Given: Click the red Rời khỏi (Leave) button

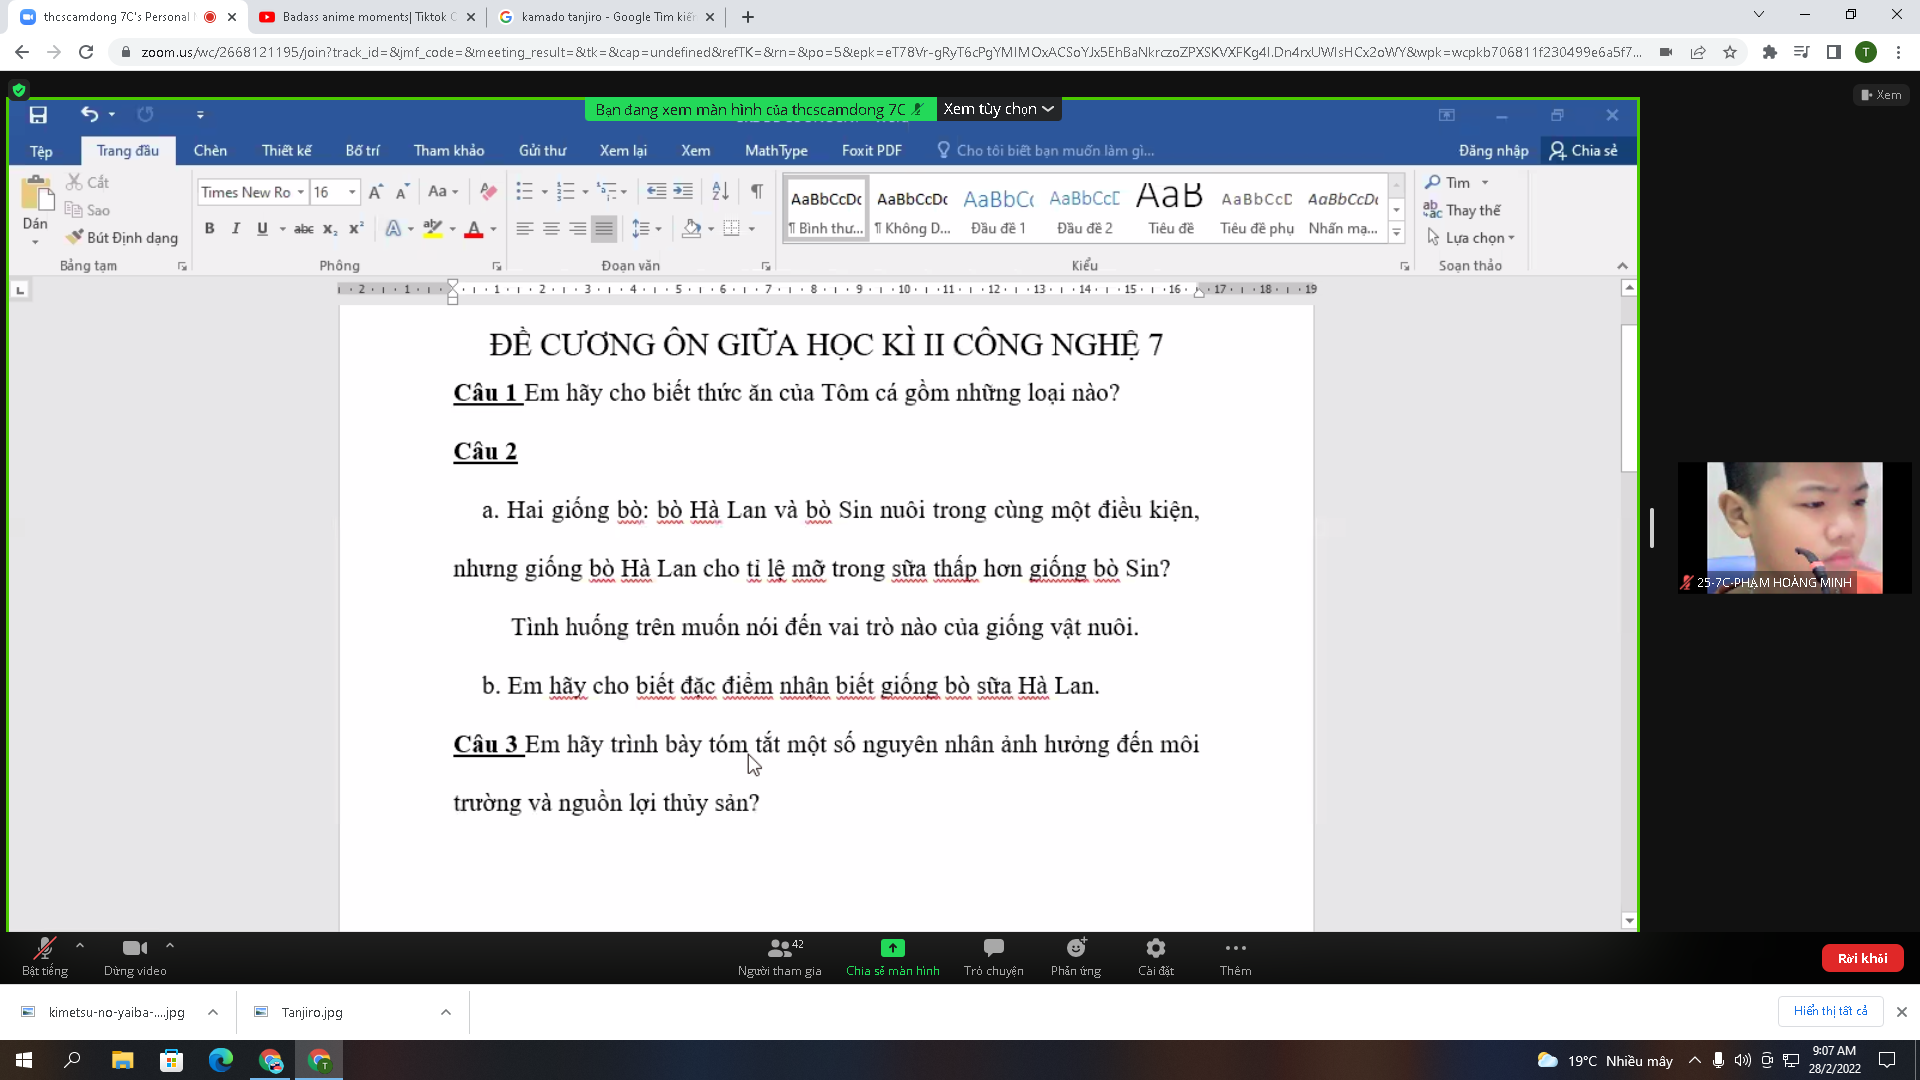Looking at the screenshot, I should click(x=1862, y=958).
